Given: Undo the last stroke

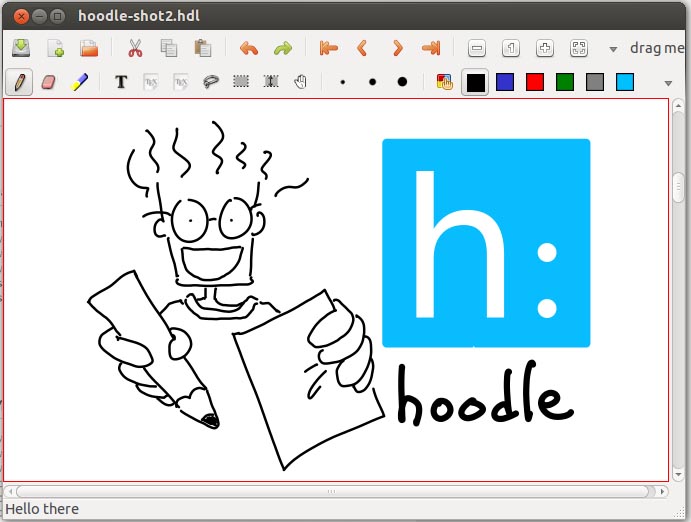Looking at the screenshot, I should [x=249, y=48].
